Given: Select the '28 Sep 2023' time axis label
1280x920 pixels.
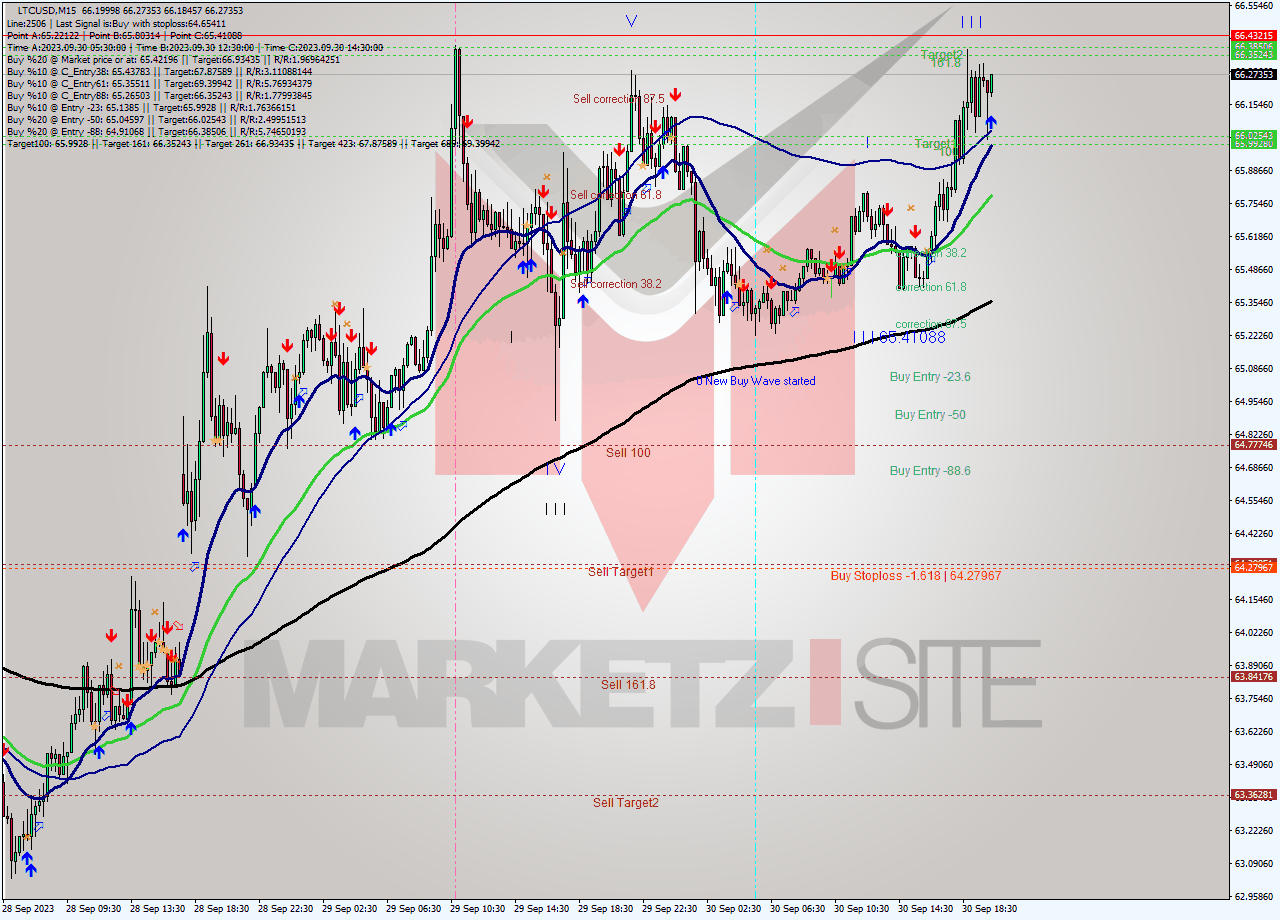Looking at the screenshot, I should point(30,909).
